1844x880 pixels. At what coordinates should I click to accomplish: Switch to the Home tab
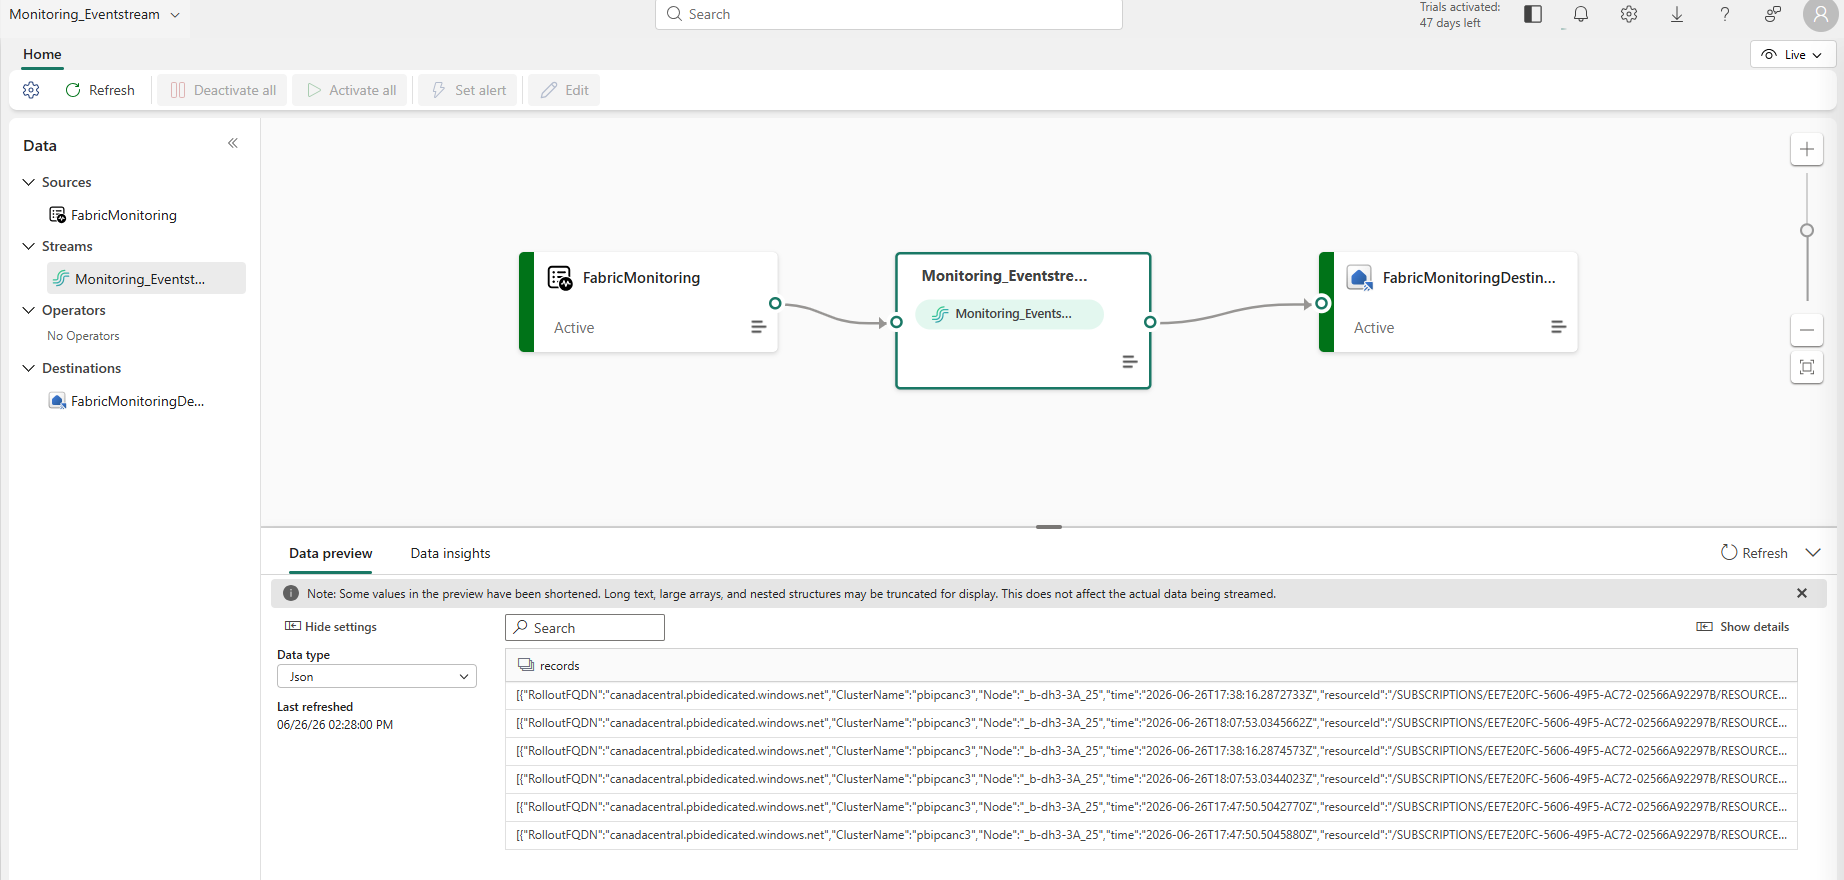click(x=42, y=54)
